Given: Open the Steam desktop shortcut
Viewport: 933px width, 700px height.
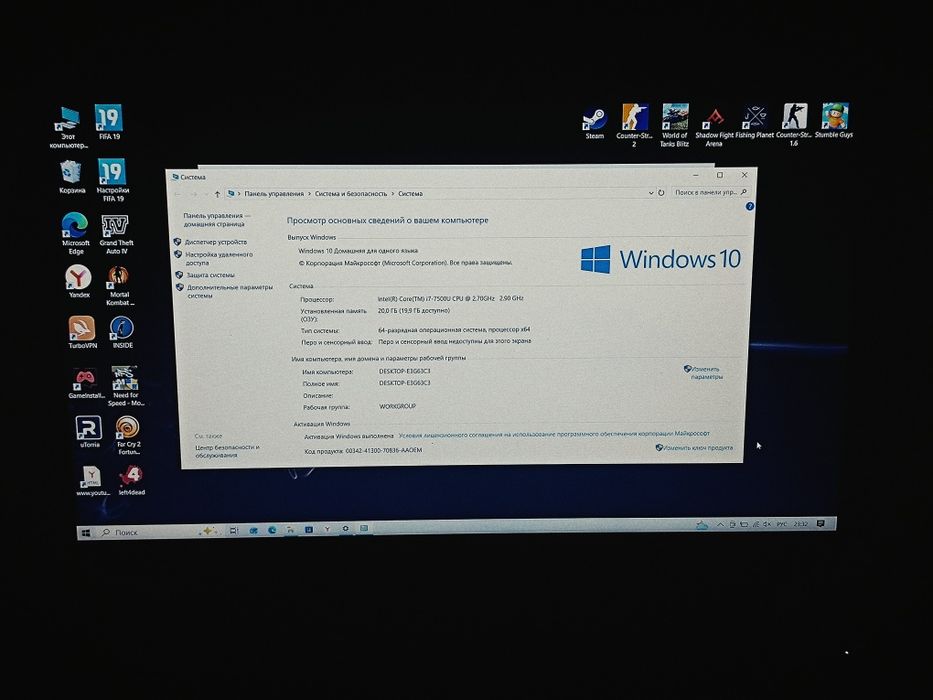Looking at the screenshot, I should (594, 123).
